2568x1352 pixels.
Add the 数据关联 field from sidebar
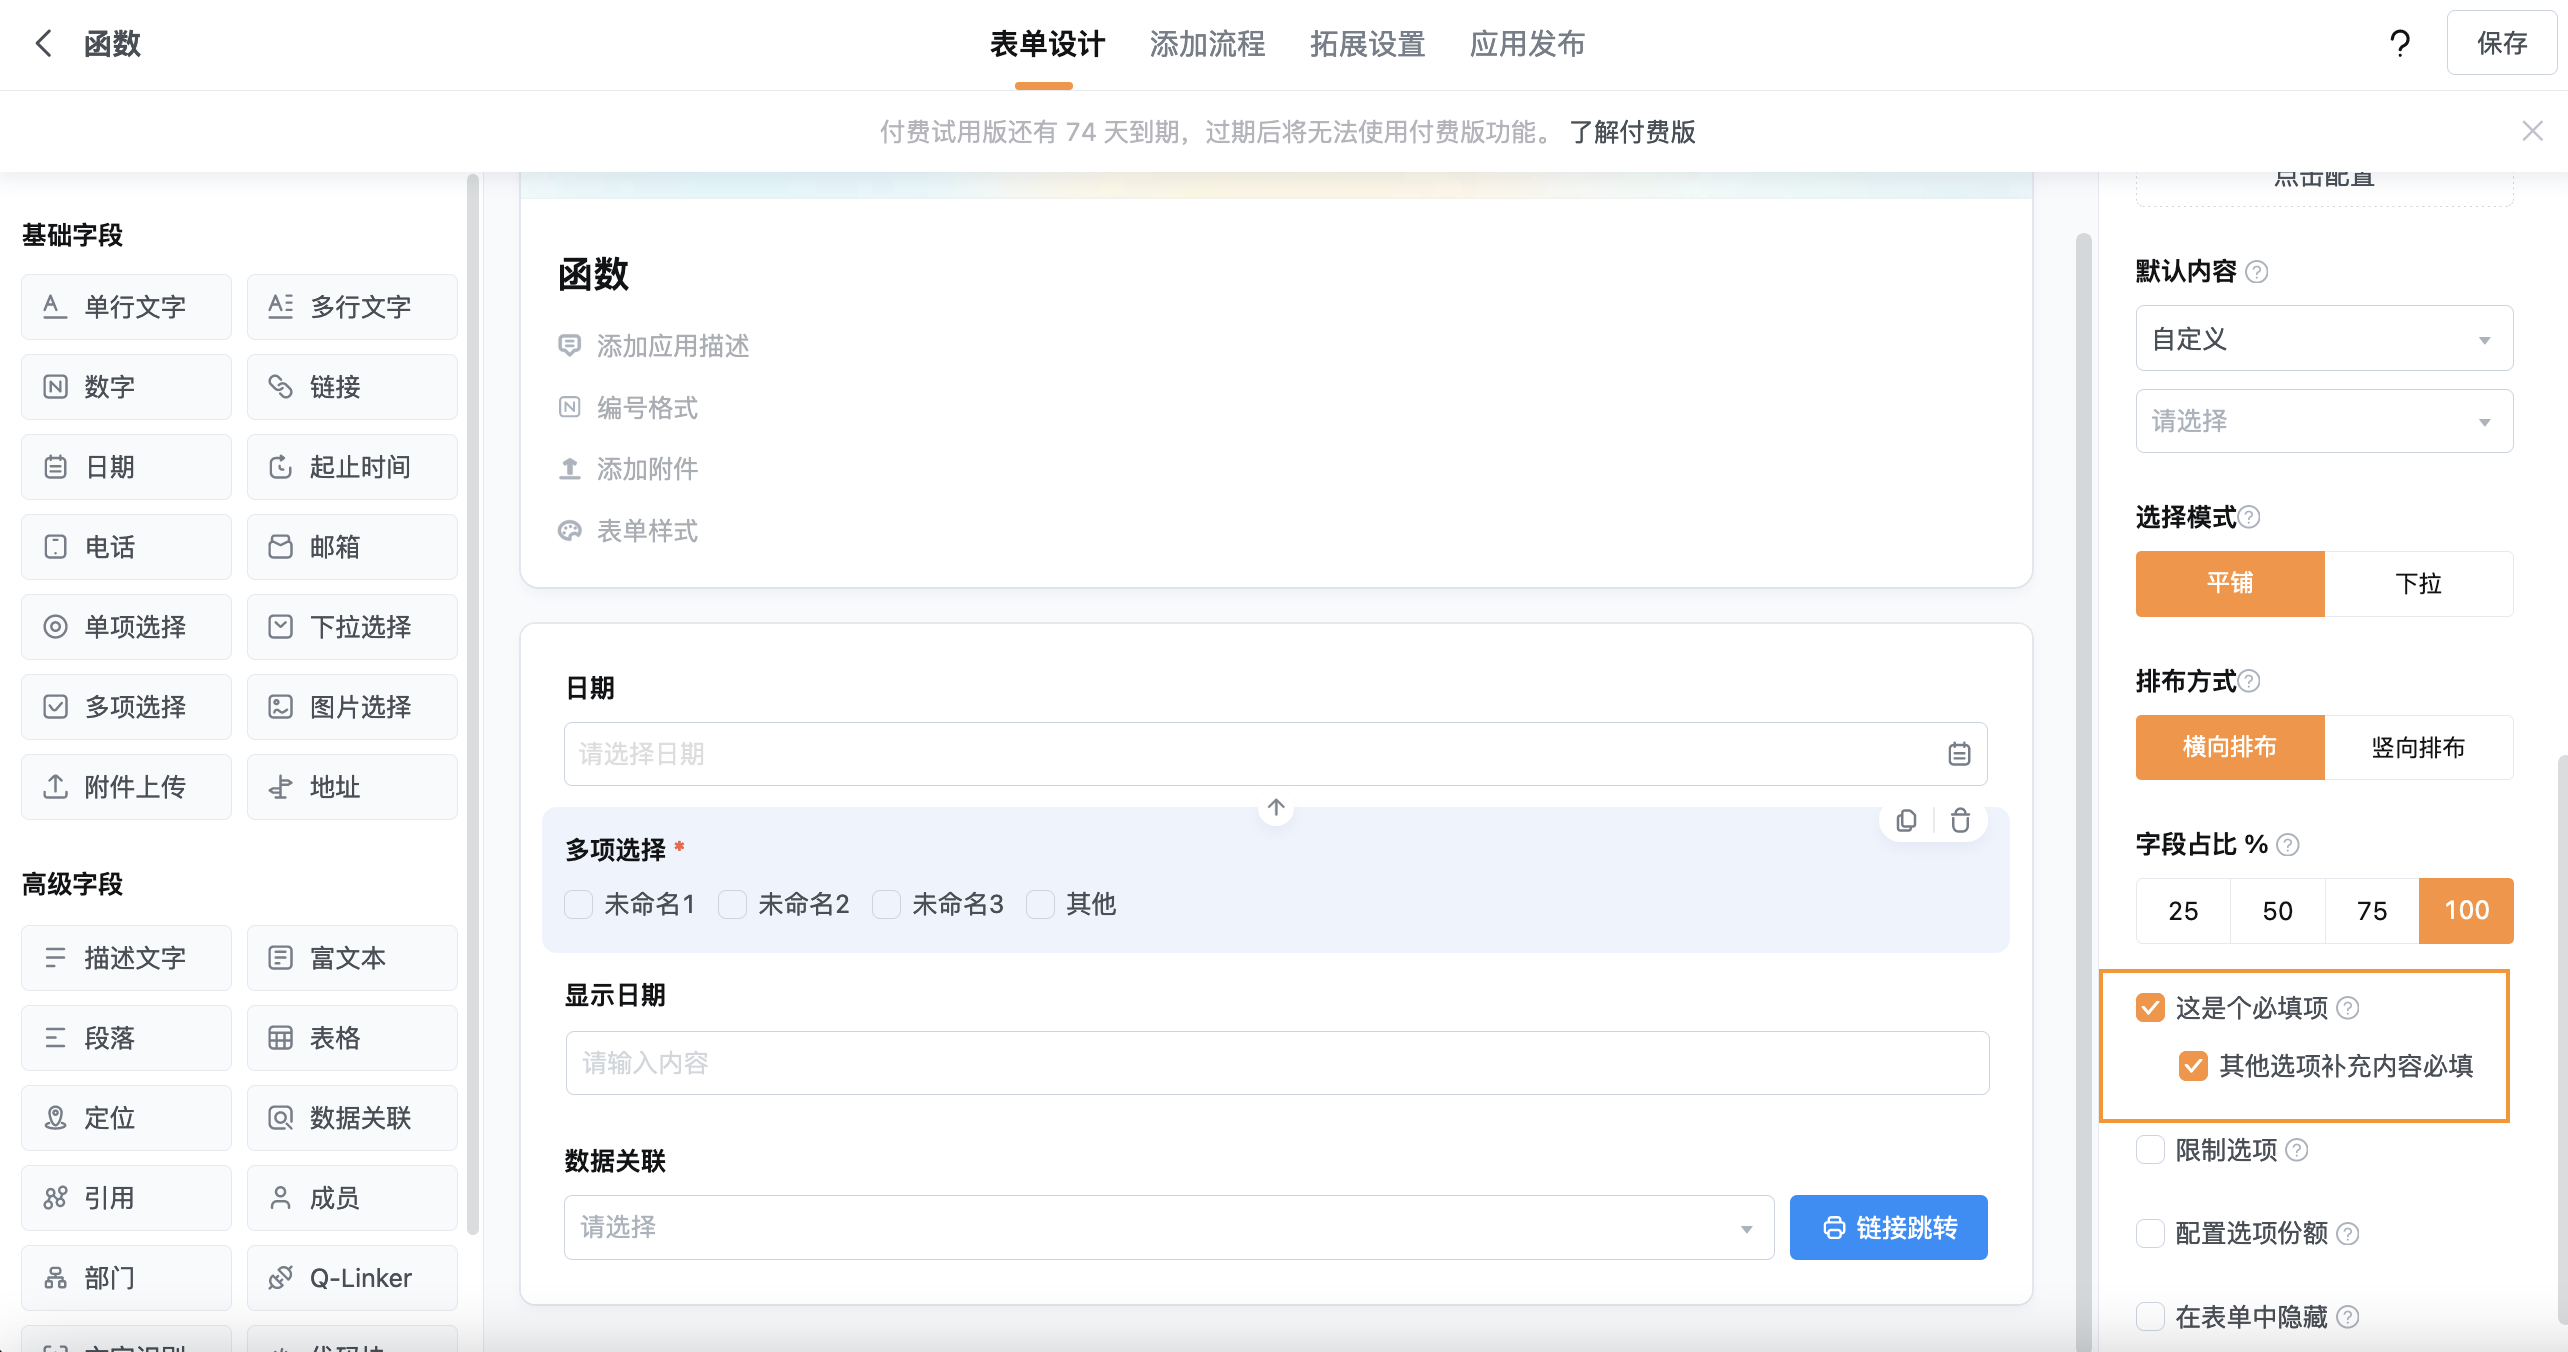[x=352, y=1117]
